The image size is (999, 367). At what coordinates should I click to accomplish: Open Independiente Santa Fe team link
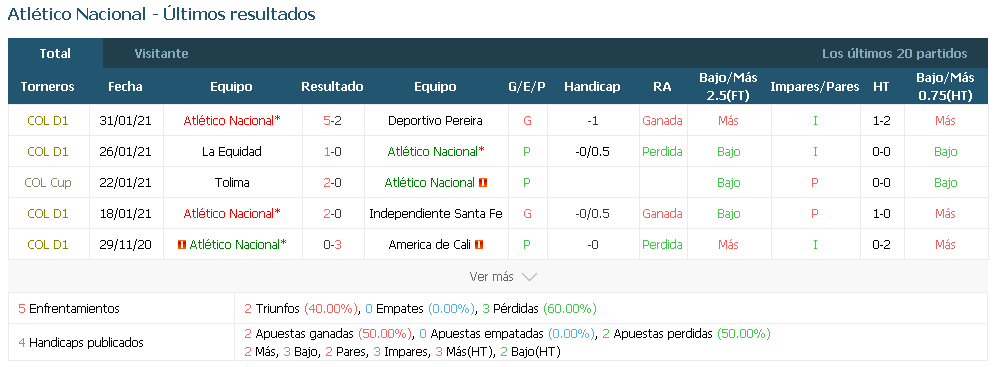[436, 213]
